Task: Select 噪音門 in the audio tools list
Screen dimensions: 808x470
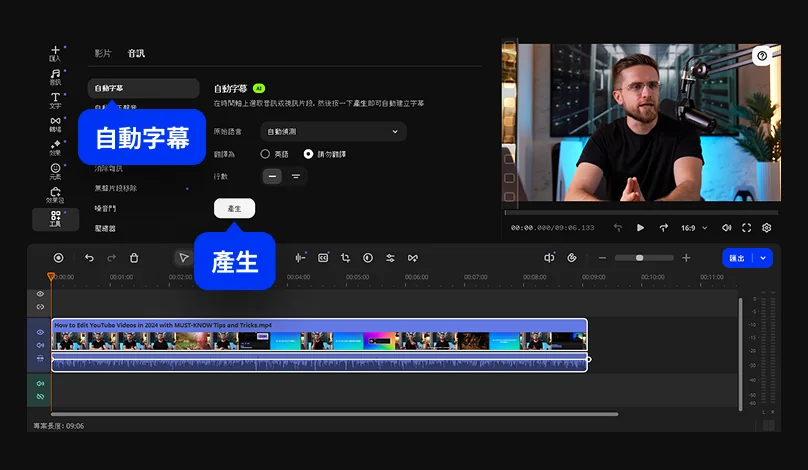Action: click(x=105, y=208)
